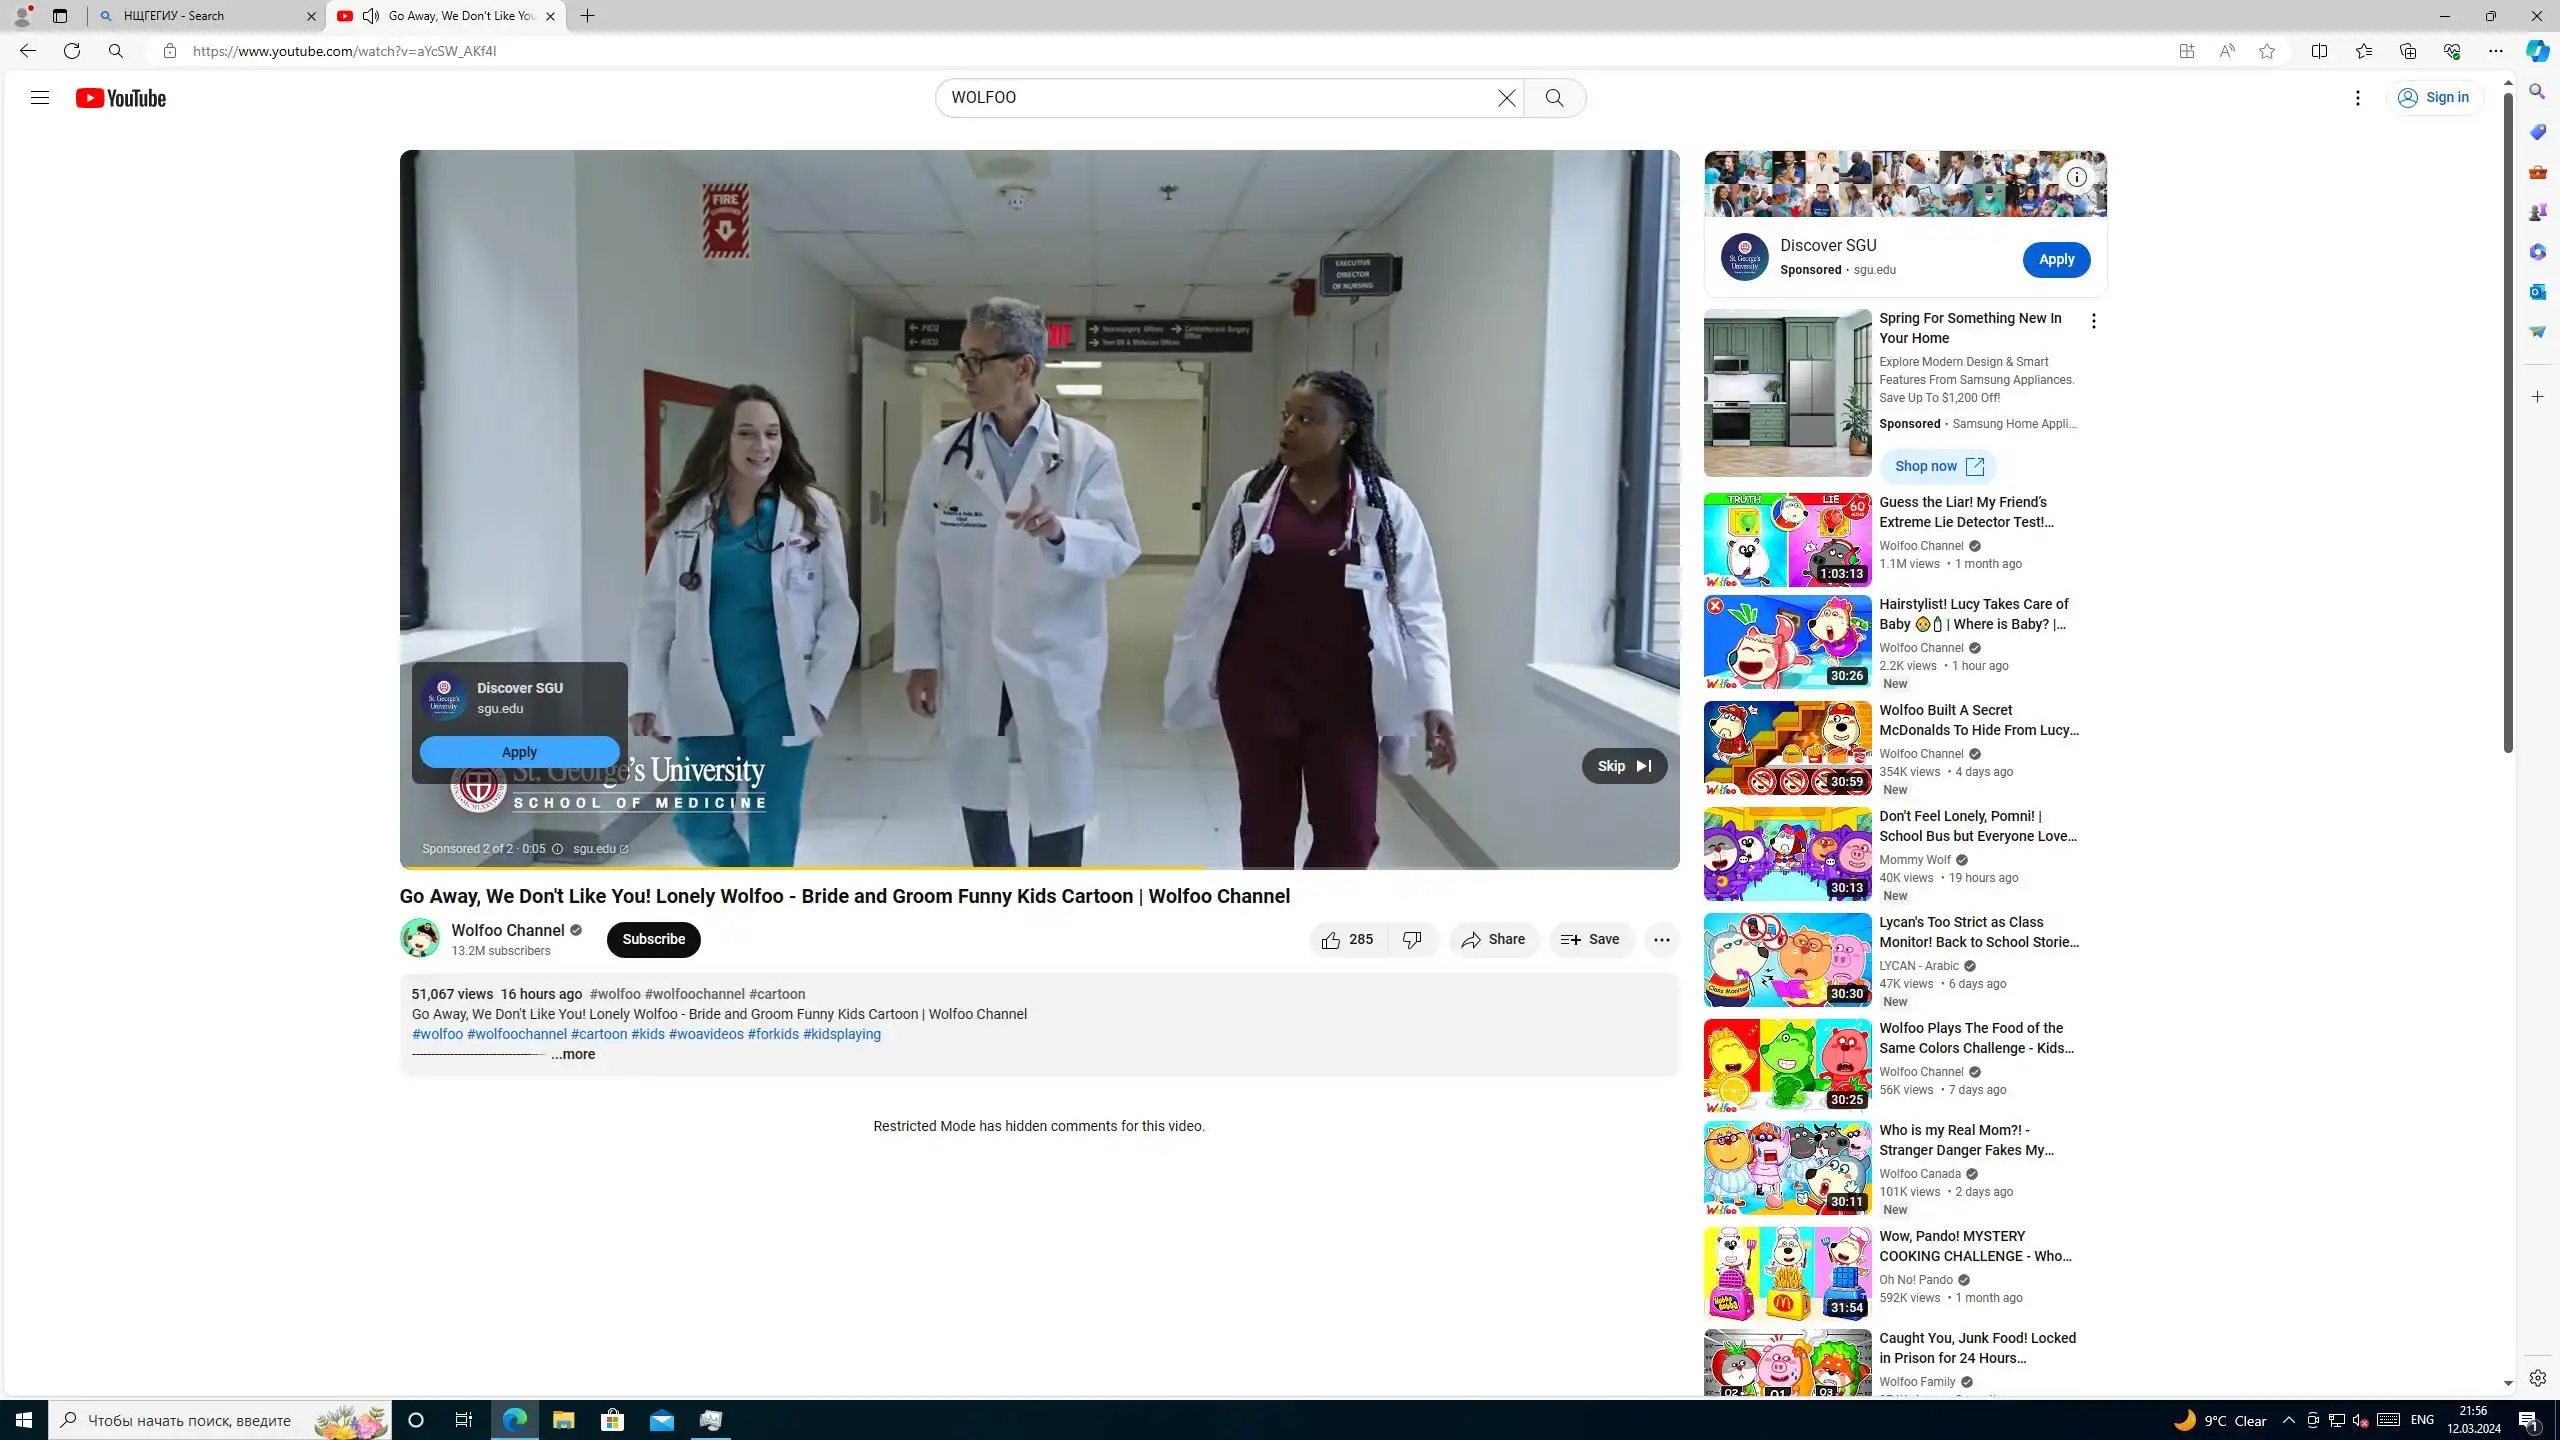Viewport: 2560px width, 1440px height.
Task: Click the dislike thumbs-down icon
Action: click(x=1412, y=940)
